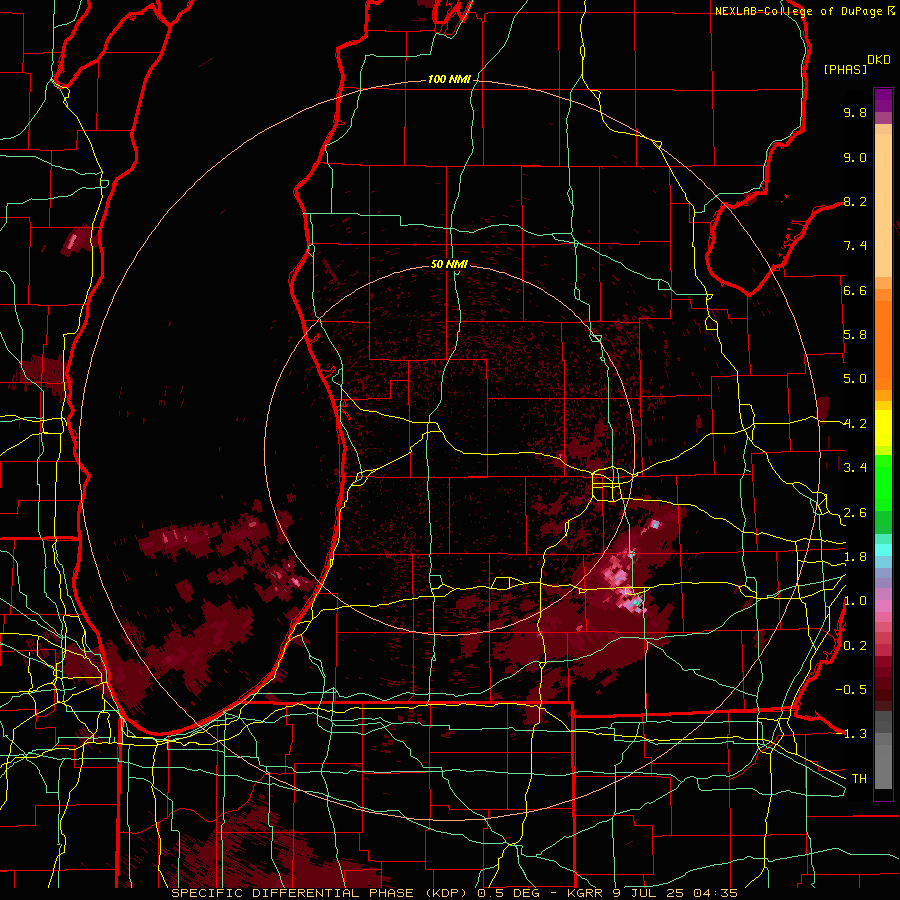Select the 6.6 scale value
This screenshot has height=900, width=900.
855,290
